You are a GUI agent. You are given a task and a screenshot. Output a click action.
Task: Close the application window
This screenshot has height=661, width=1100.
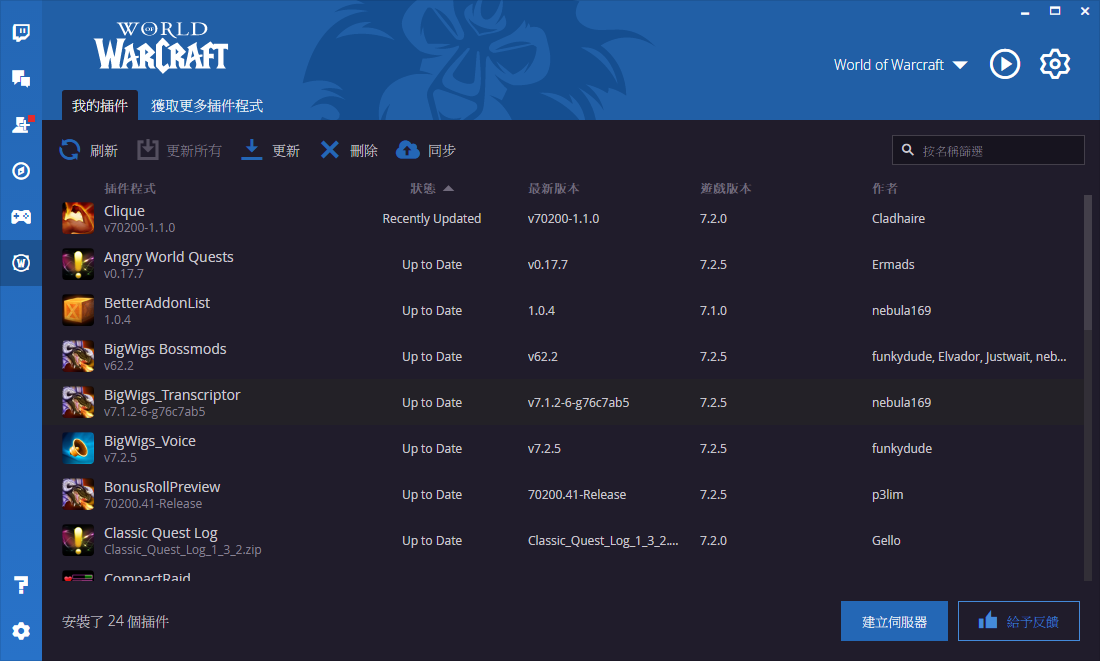pos(1085,11)
